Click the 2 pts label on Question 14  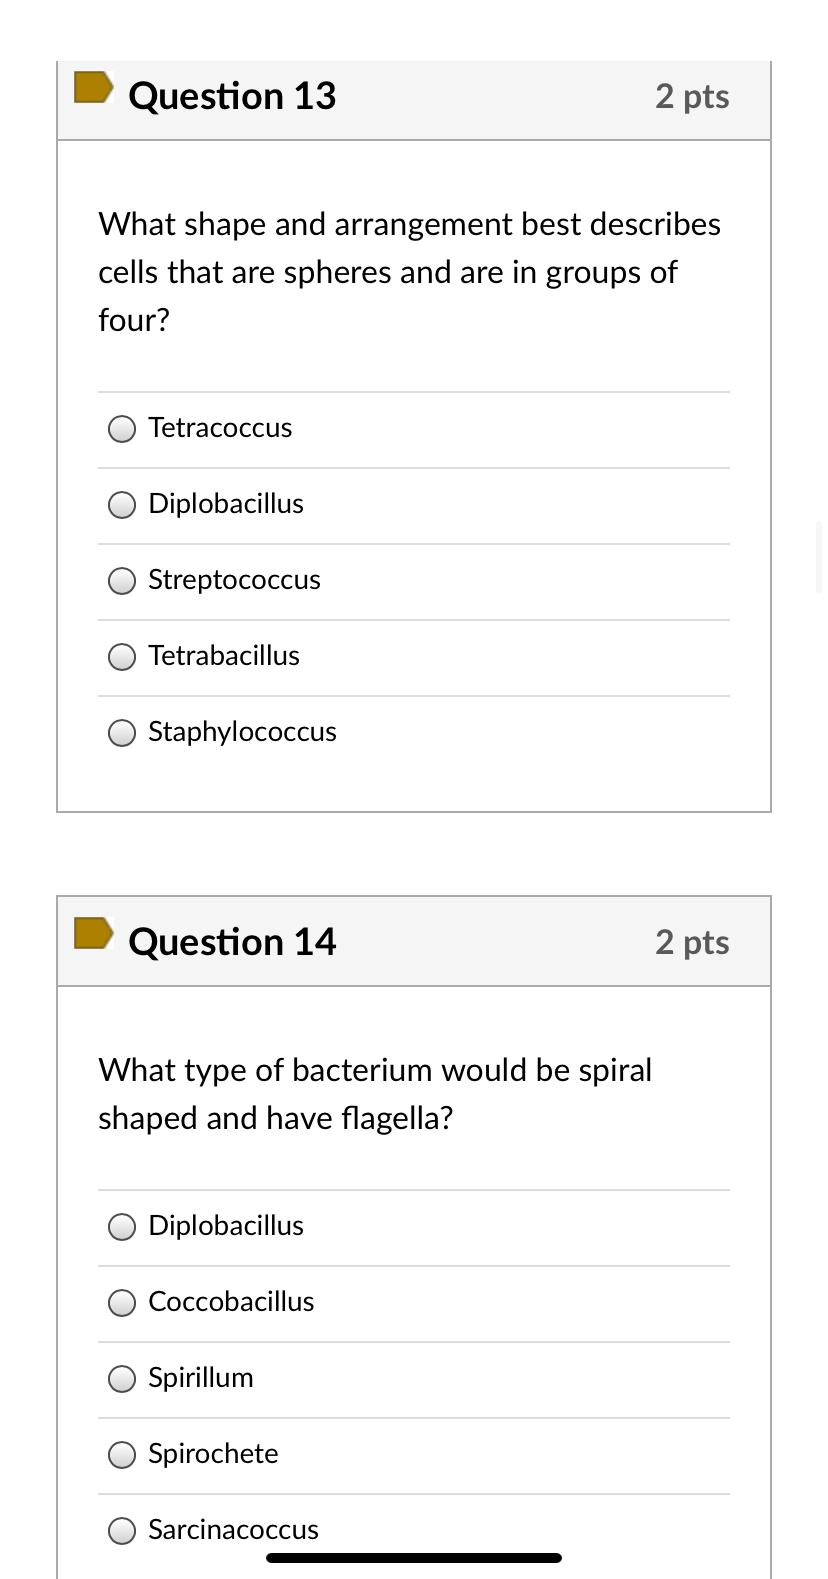click(692, 941)
